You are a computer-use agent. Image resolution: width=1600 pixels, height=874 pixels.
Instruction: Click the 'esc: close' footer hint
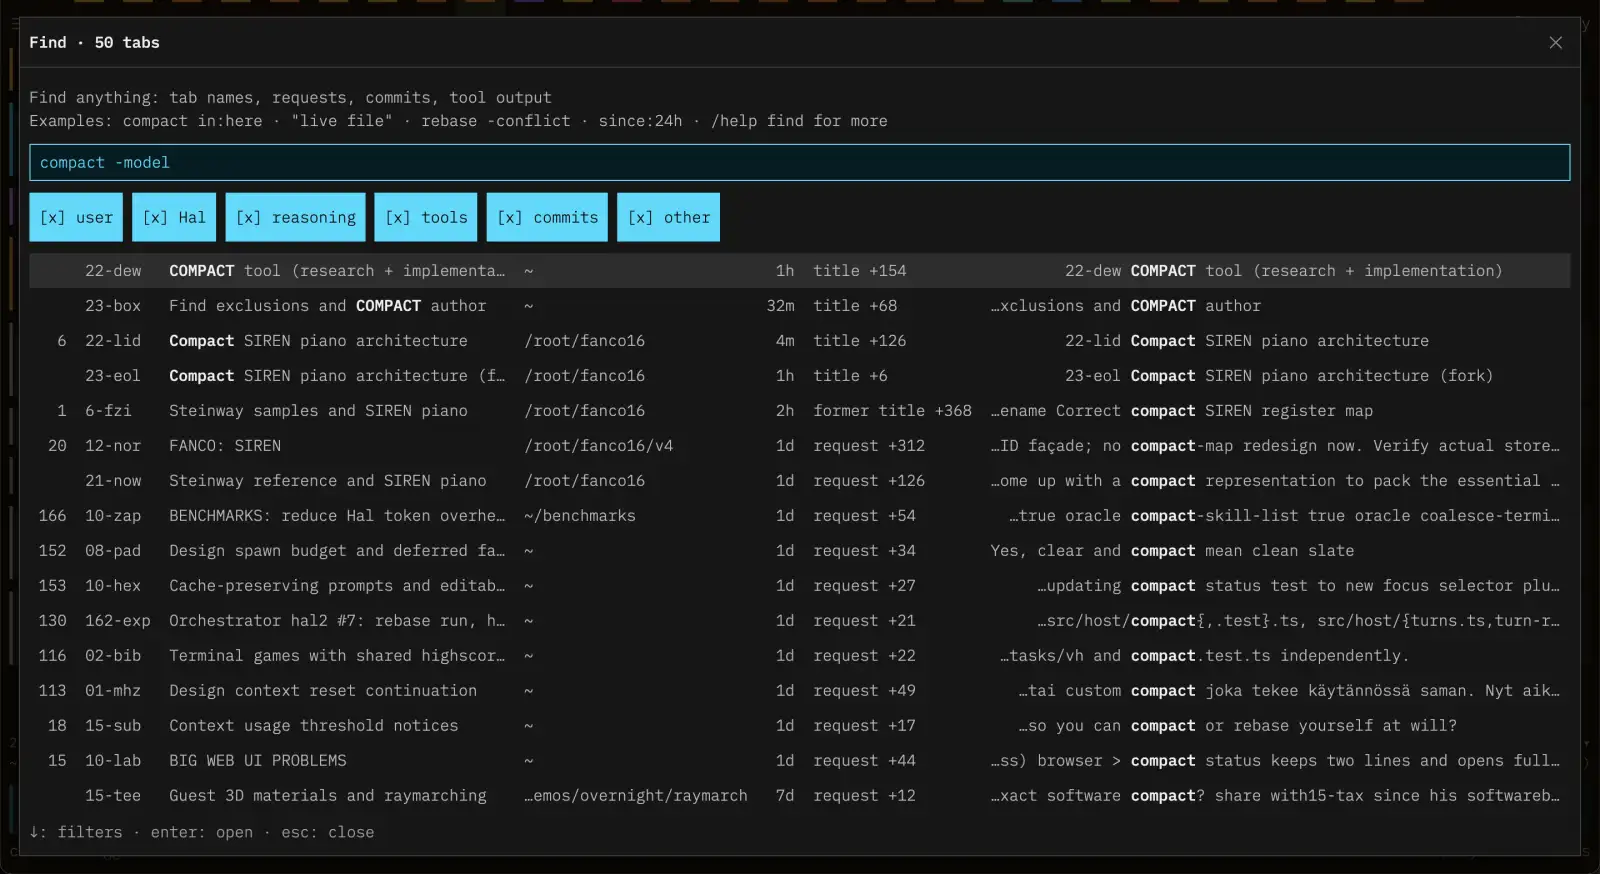328,832
